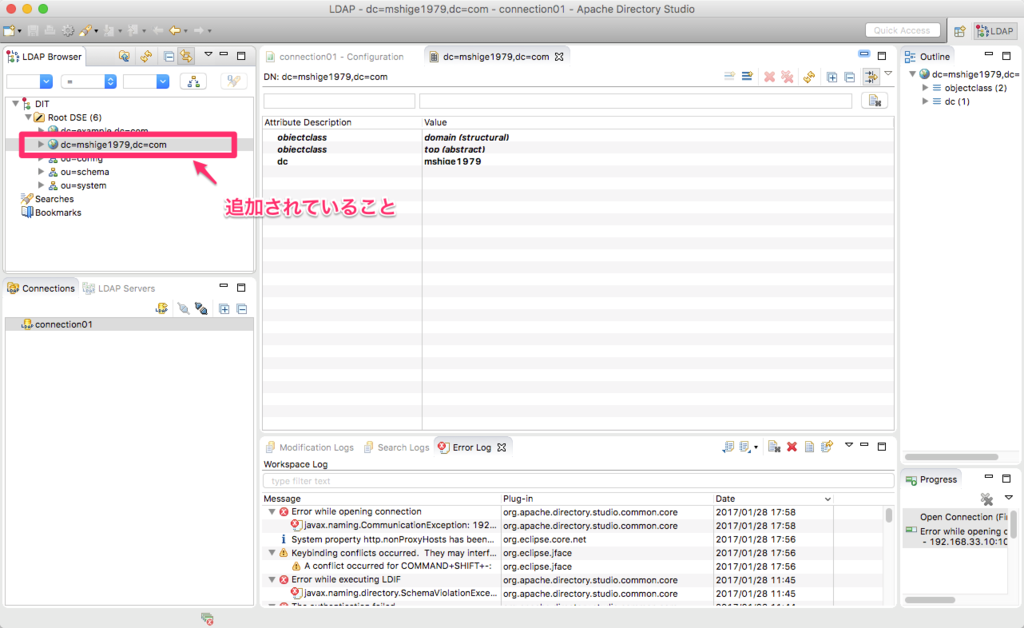
Task: Click the quick search run button
Action: pos(233,82)
